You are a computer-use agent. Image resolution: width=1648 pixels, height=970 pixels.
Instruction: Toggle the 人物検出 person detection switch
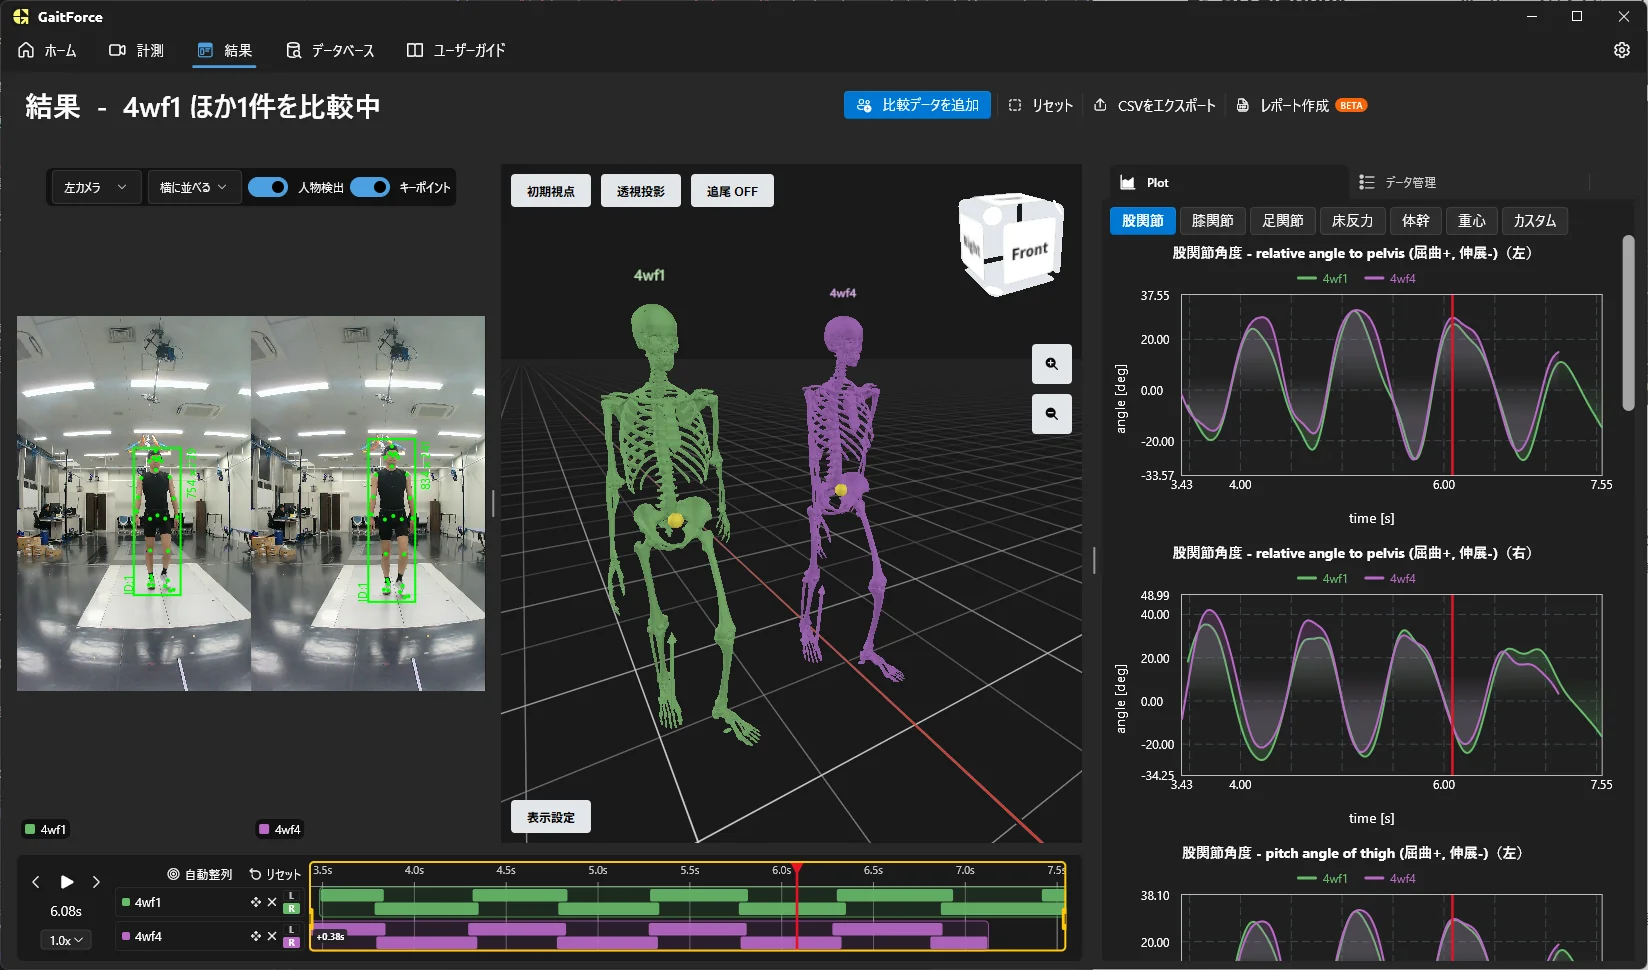pos(268,187)
